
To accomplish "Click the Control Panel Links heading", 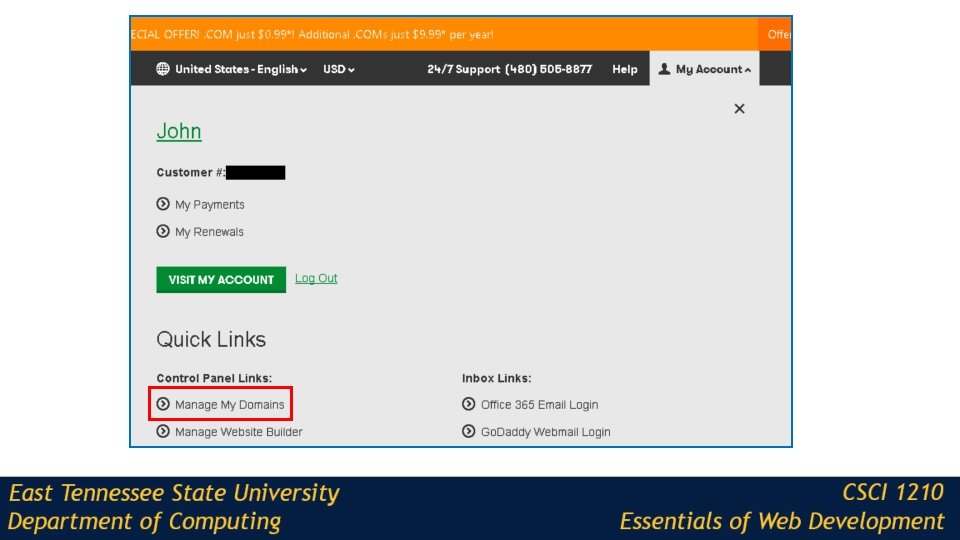I will point(214,378).
